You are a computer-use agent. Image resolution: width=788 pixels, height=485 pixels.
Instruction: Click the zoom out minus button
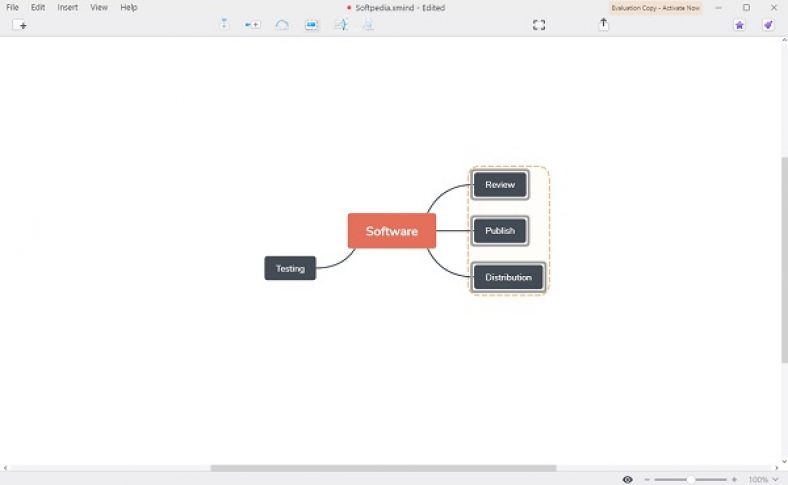tap(647, 479)
